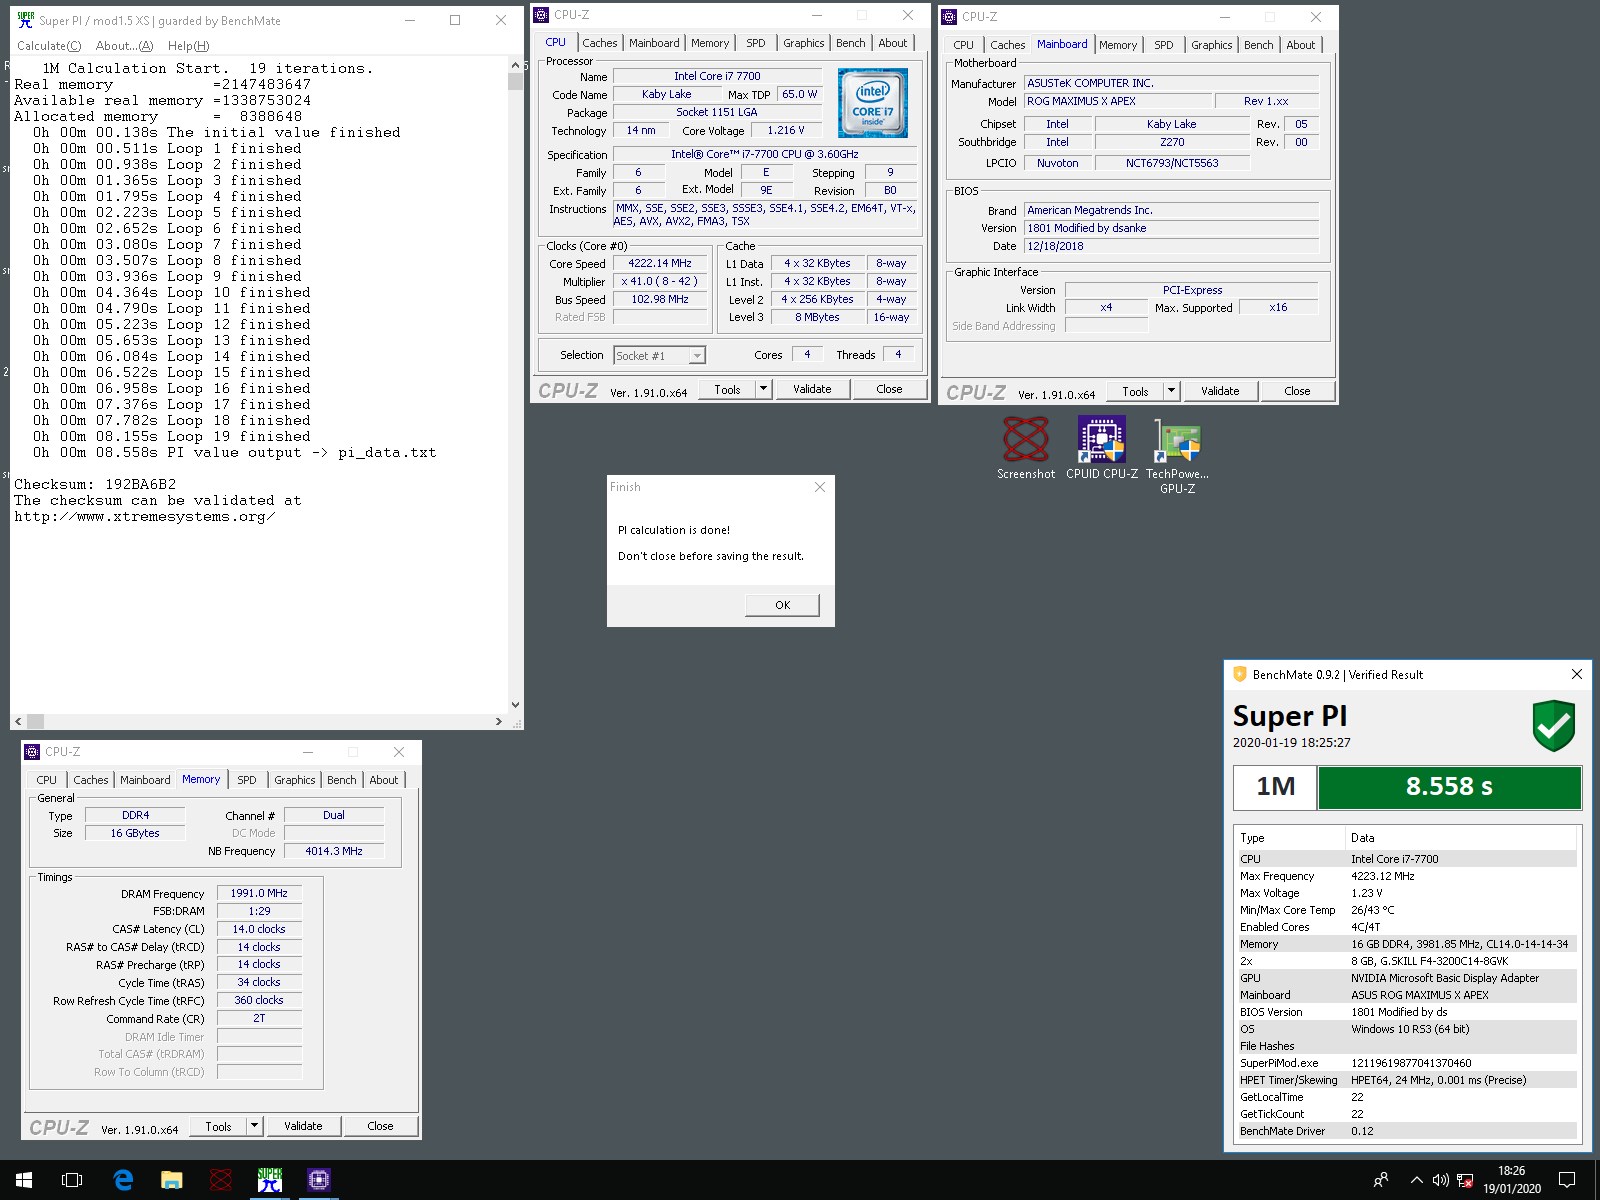Click the xtremesystems.org URL text
The width and height of the screenshot is (1600, 1200).
pyautogui.click(x=144, y=517)
